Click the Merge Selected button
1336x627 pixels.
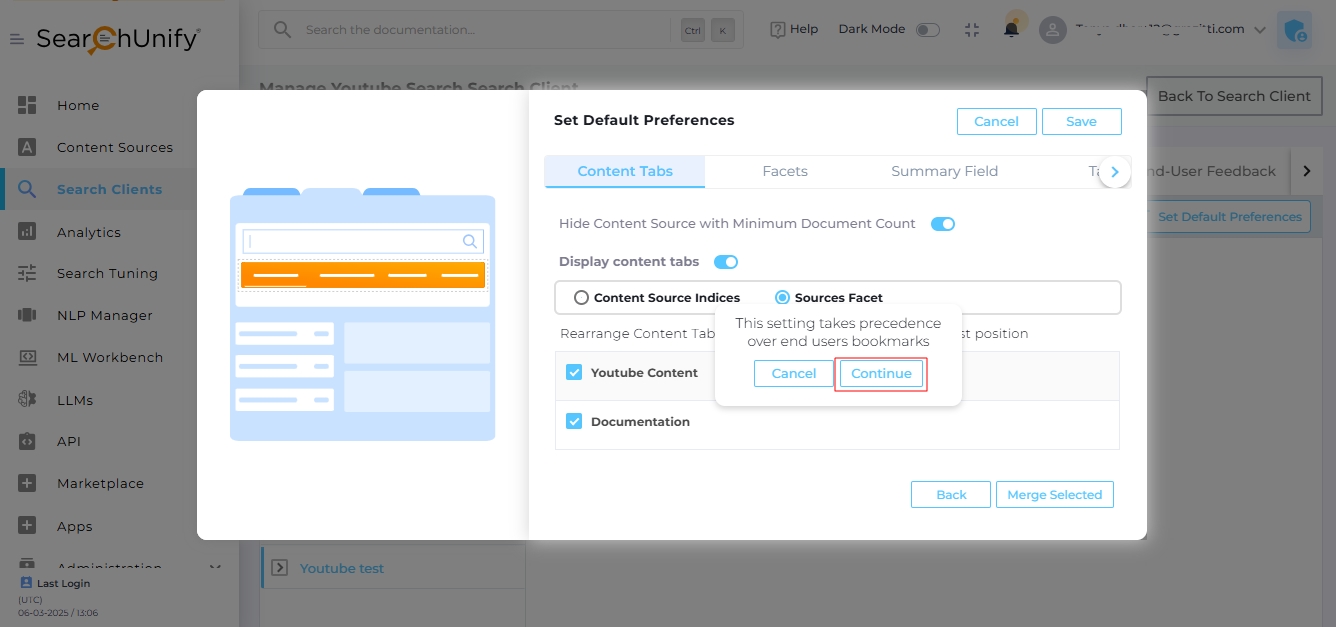(1054, 495)
